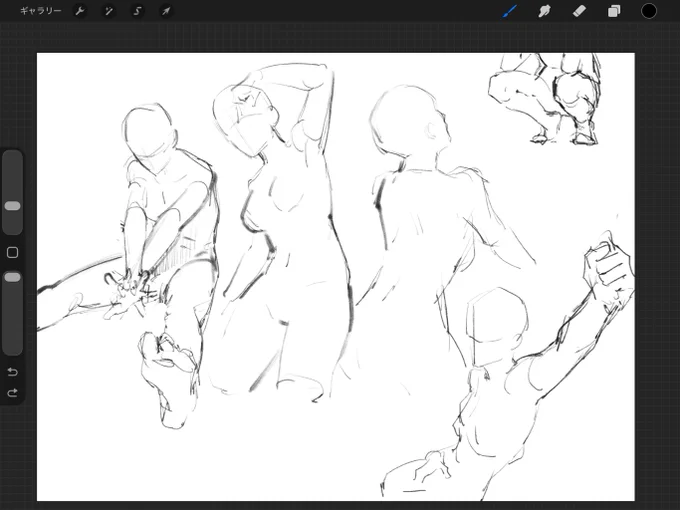Activate the Selection S-shaped tool
680x510 pixels.
[137, 11]
